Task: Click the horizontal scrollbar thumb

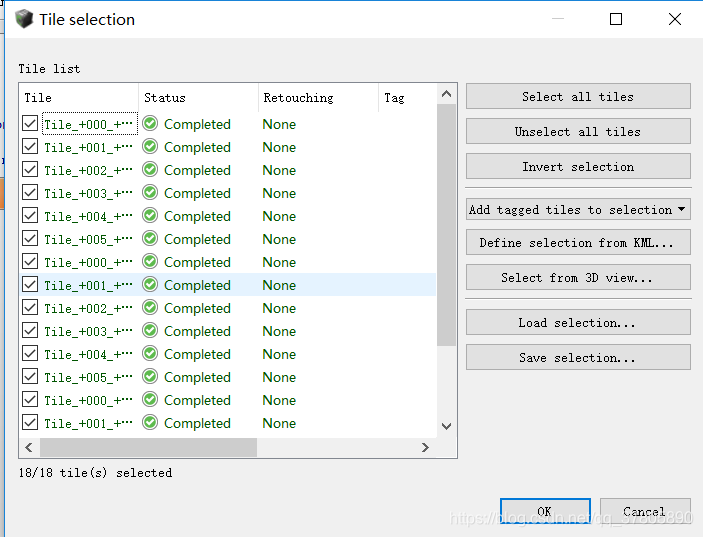Action: click(148, 447)
